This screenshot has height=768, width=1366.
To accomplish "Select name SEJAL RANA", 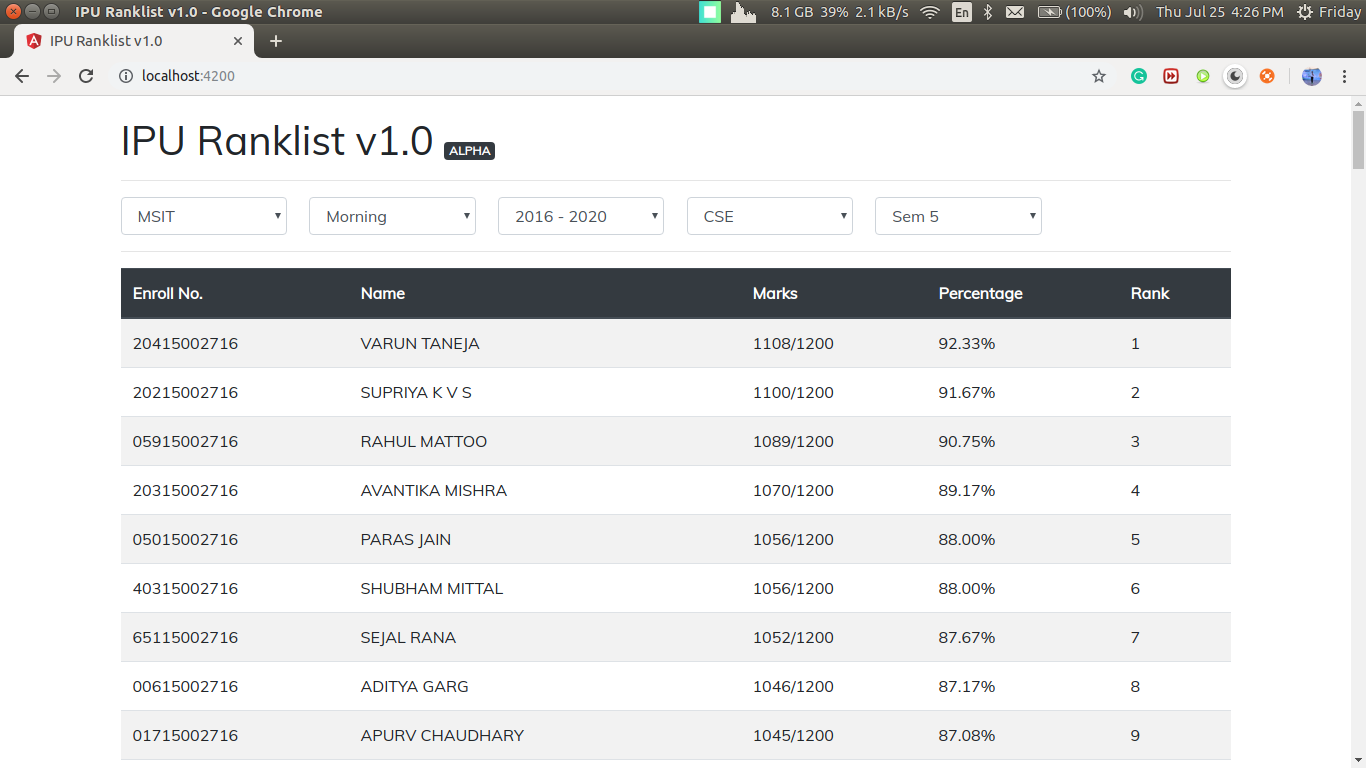I will coord(408,637).
